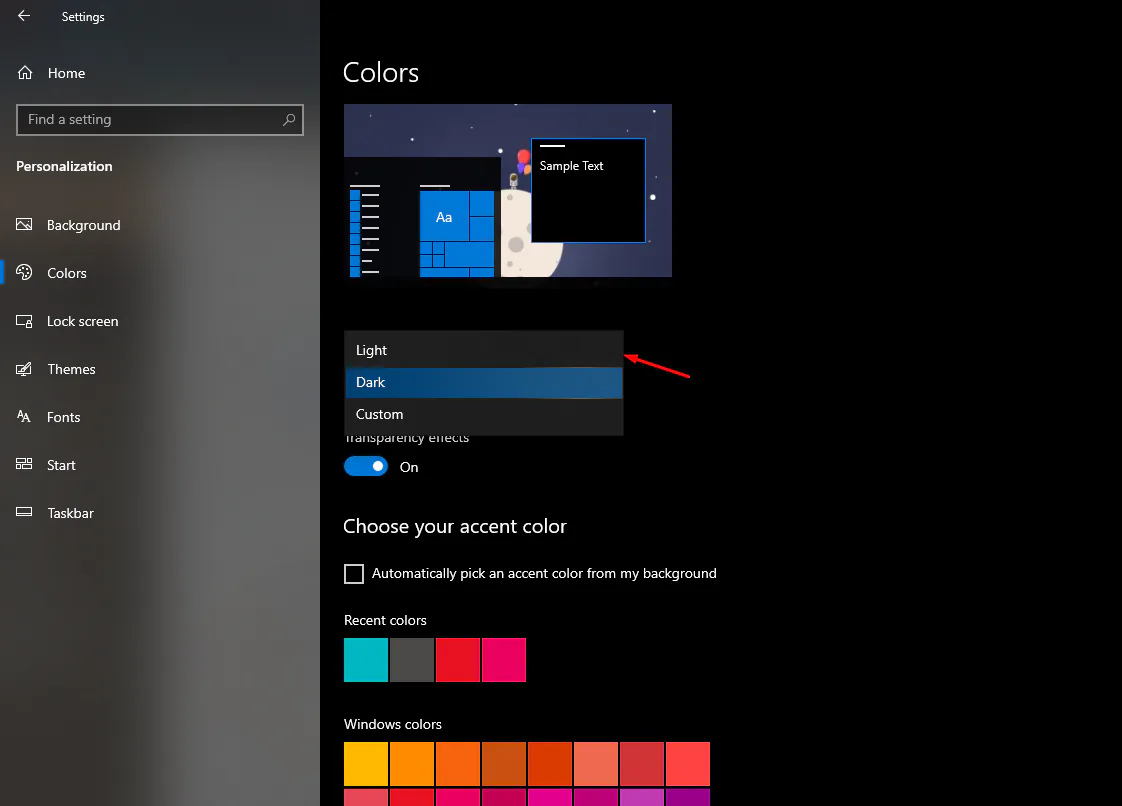This screenshot has width=1122, height=806.
Task: Click the Recent colors label
Action: pos(385,621)
